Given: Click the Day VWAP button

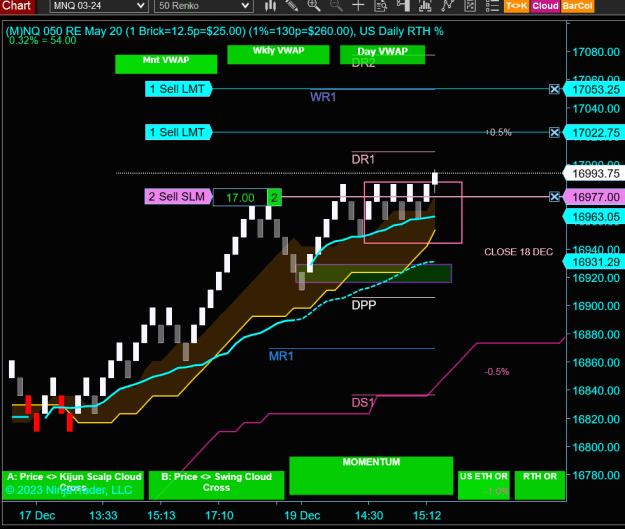Looking at the screenshot, I should point(382,55).
